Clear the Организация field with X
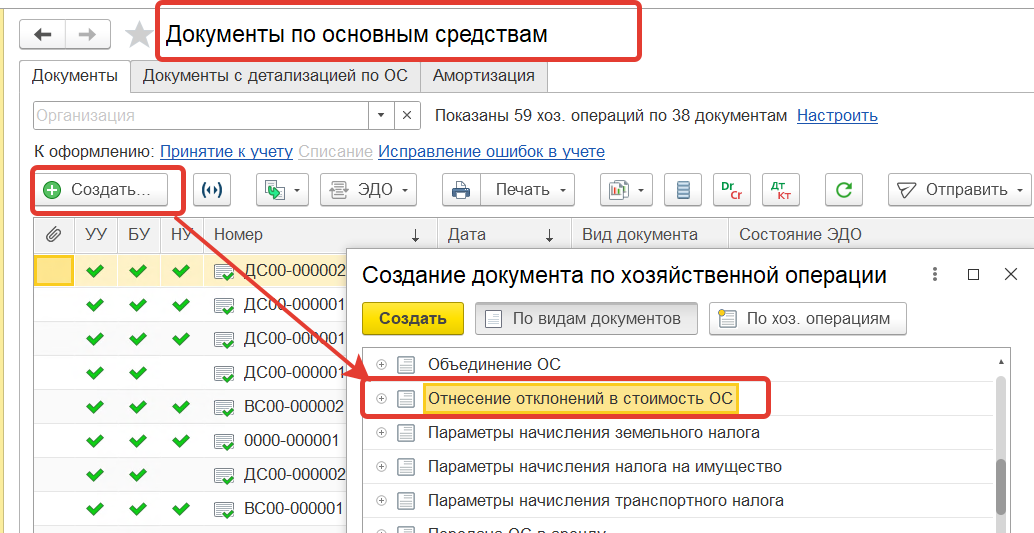The width and height of the screenshot is (1034, 533). point(407,116)
